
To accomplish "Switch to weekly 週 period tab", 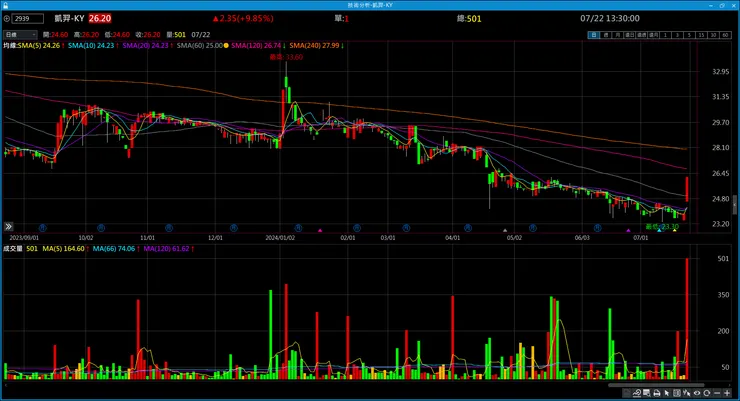I will click(606, 35).
